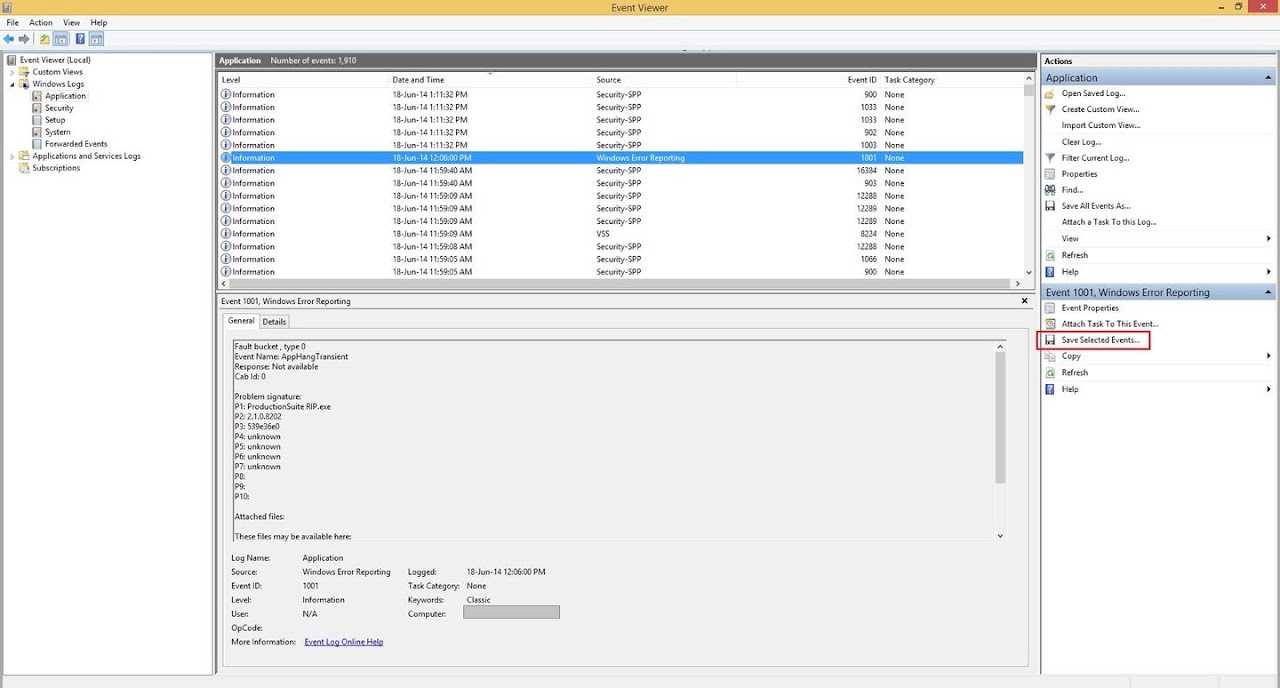Open the Application log in the tree
The height and width of the screenshot is (688, 1280).
tap(66, 96)
